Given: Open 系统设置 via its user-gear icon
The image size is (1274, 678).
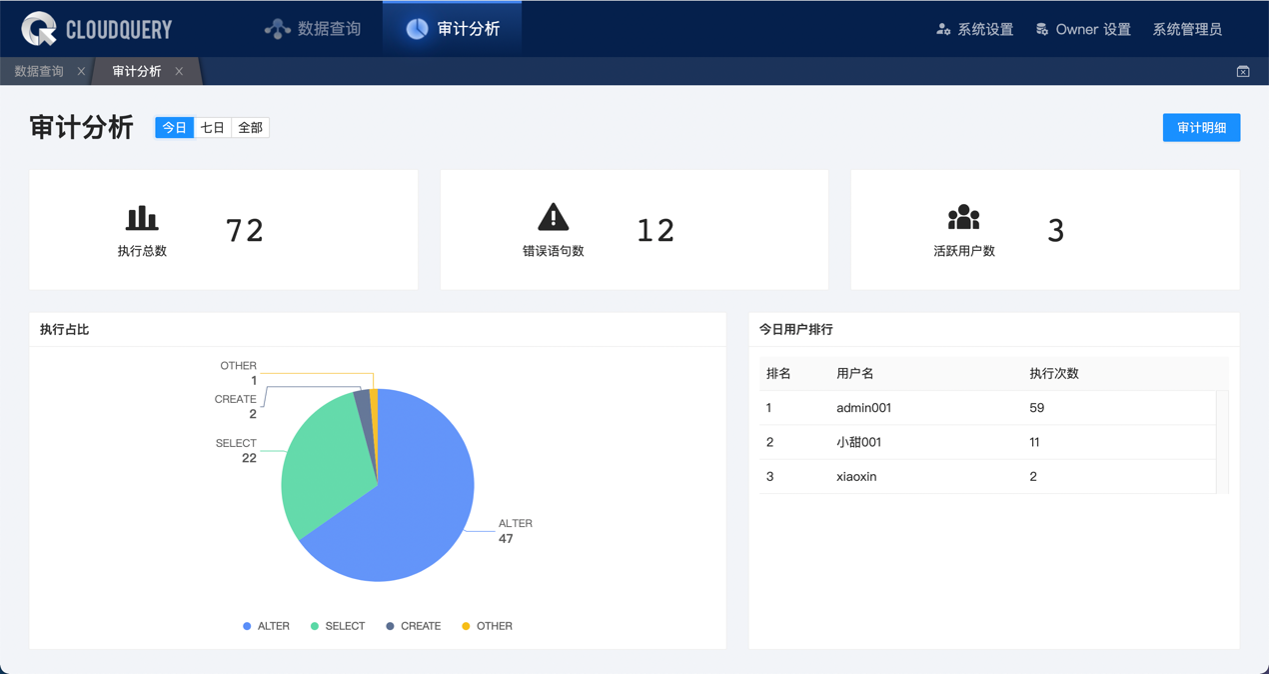Looking at the screenshot, I should (x=943, y=29).
